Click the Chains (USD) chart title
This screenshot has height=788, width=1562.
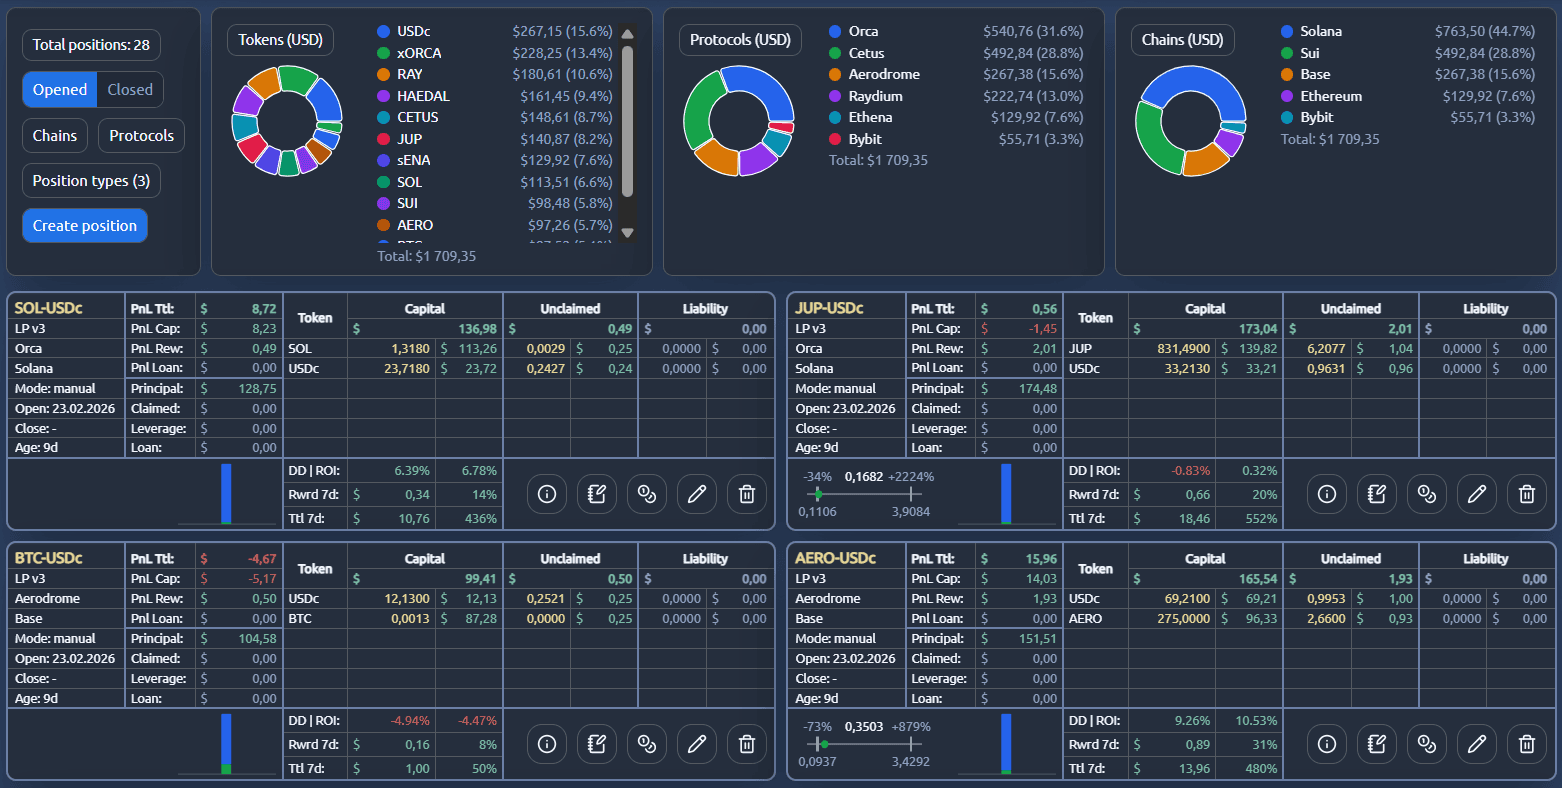[1183, 40]
